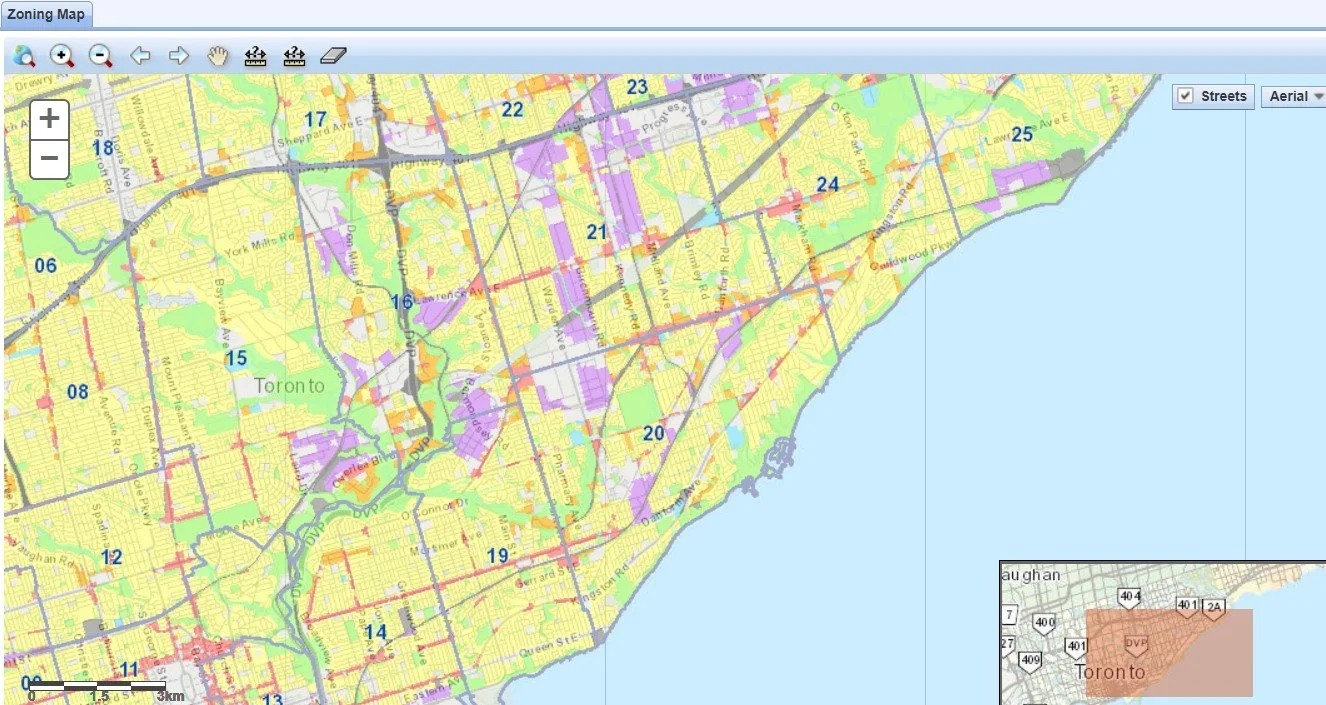Select the zoom out magnifier tool
1326x705 pixels.
coord(100,56)
